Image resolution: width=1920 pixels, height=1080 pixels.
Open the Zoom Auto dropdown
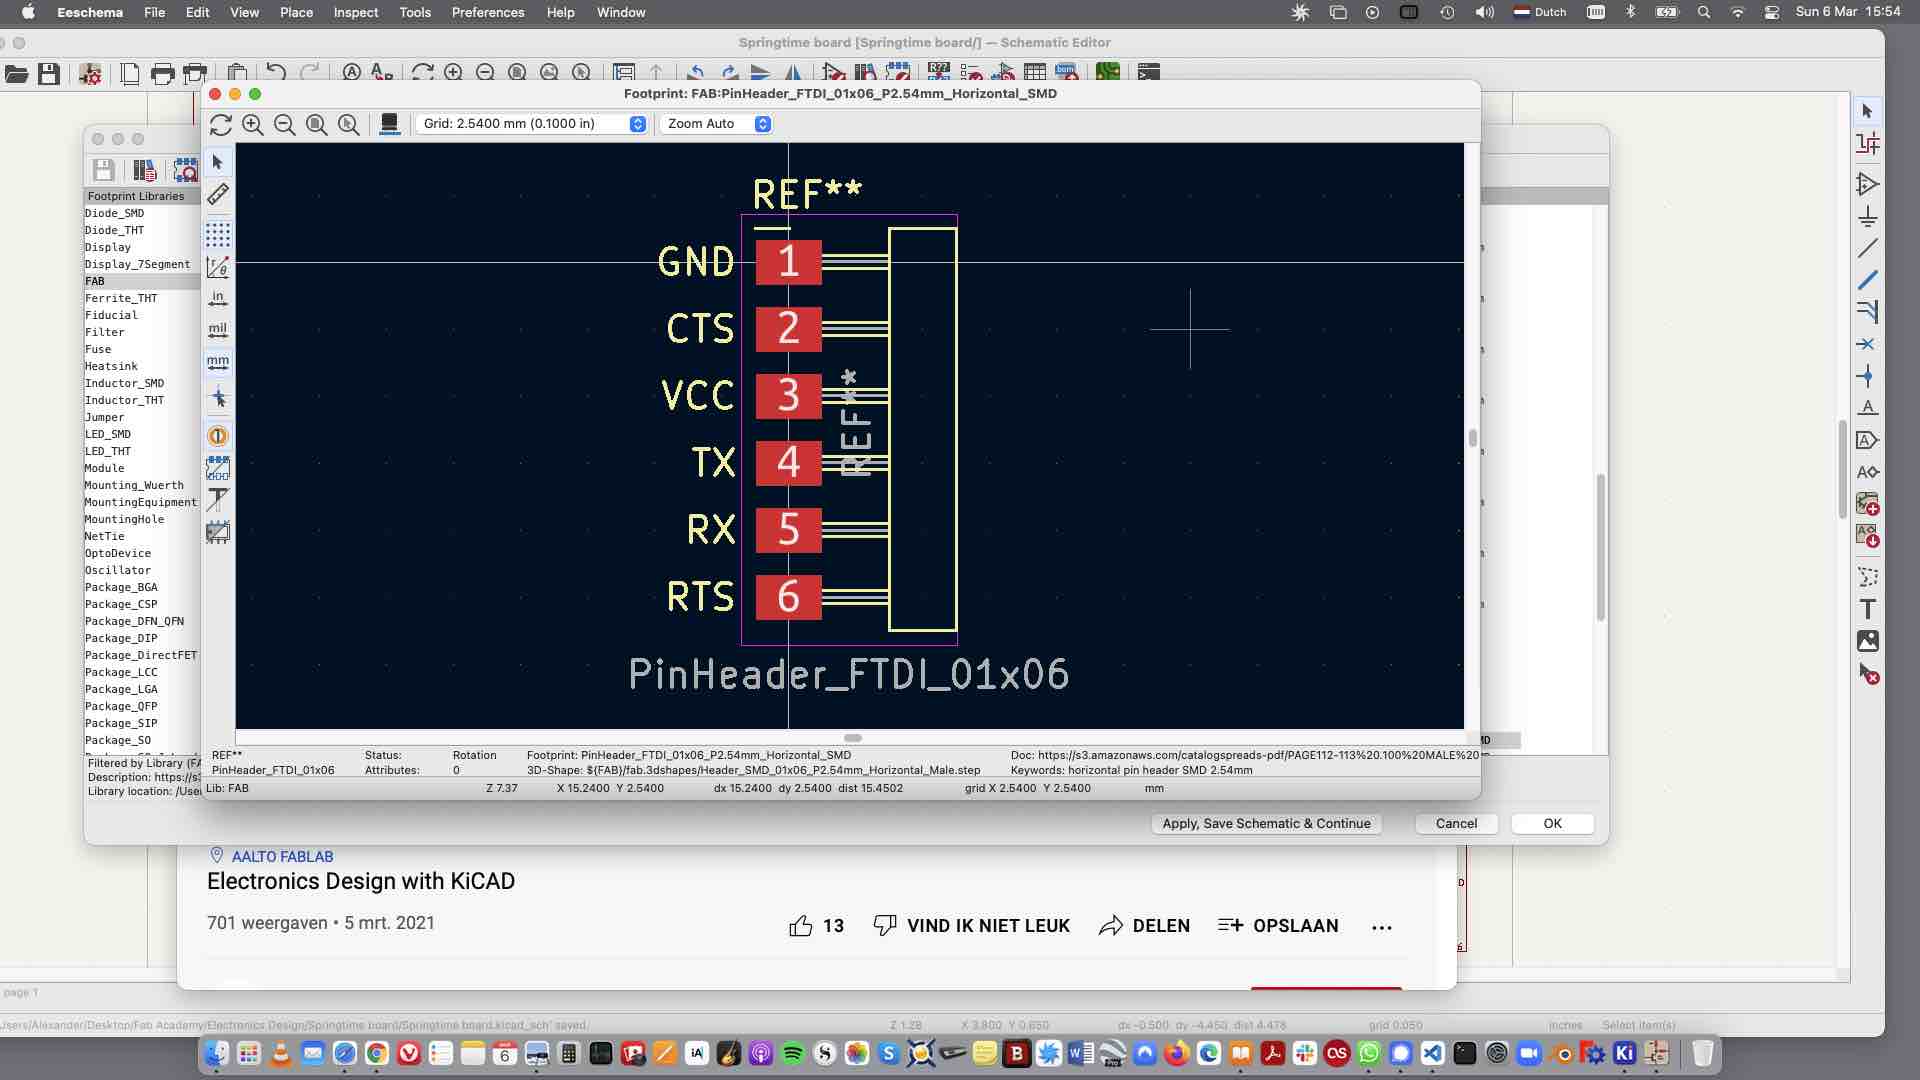pos(762,123)
